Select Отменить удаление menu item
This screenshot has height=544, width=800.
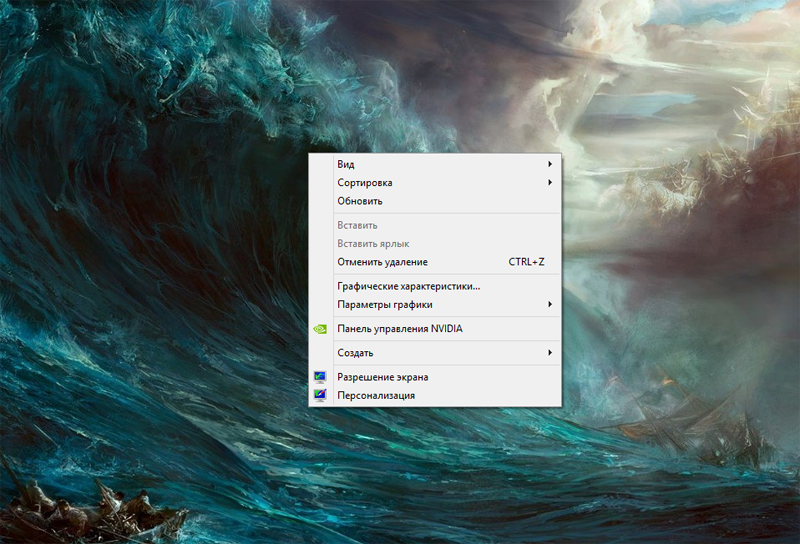tap(435, 262)
